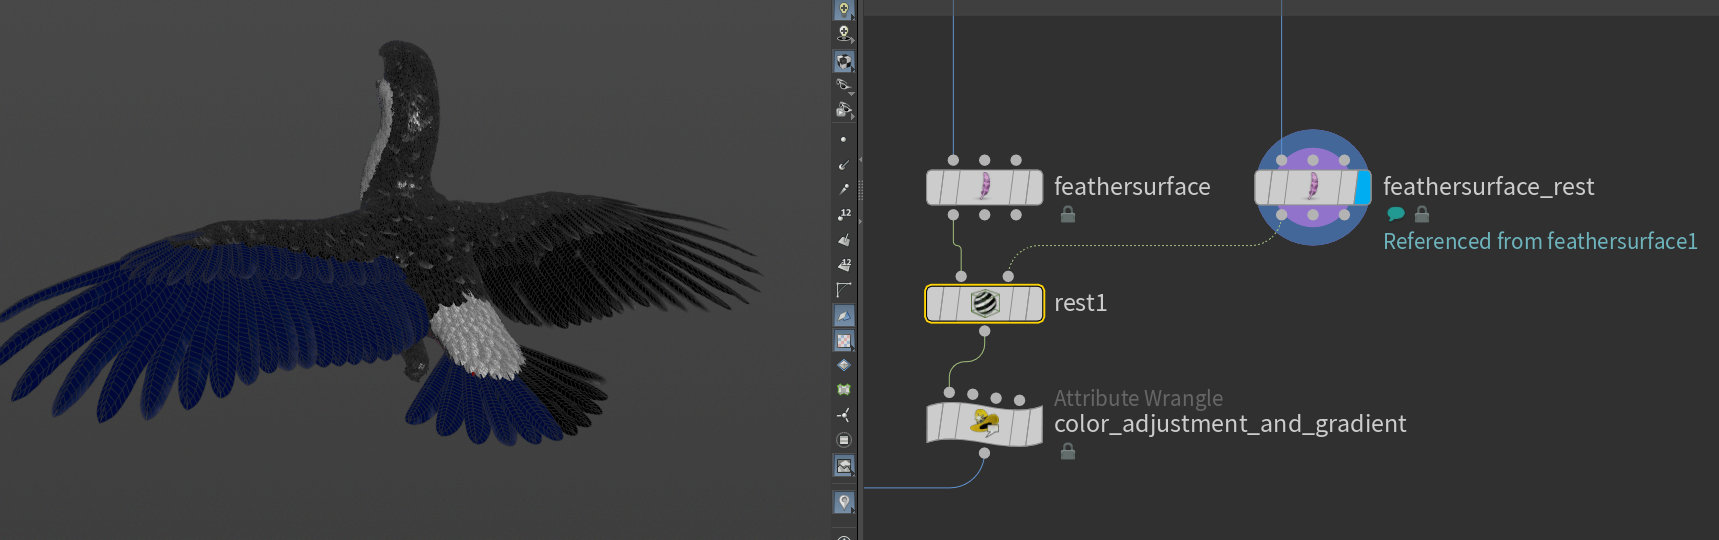Open the background image display icon
1719x540 pixels.
pyautogui.click(x=844, y=466)
